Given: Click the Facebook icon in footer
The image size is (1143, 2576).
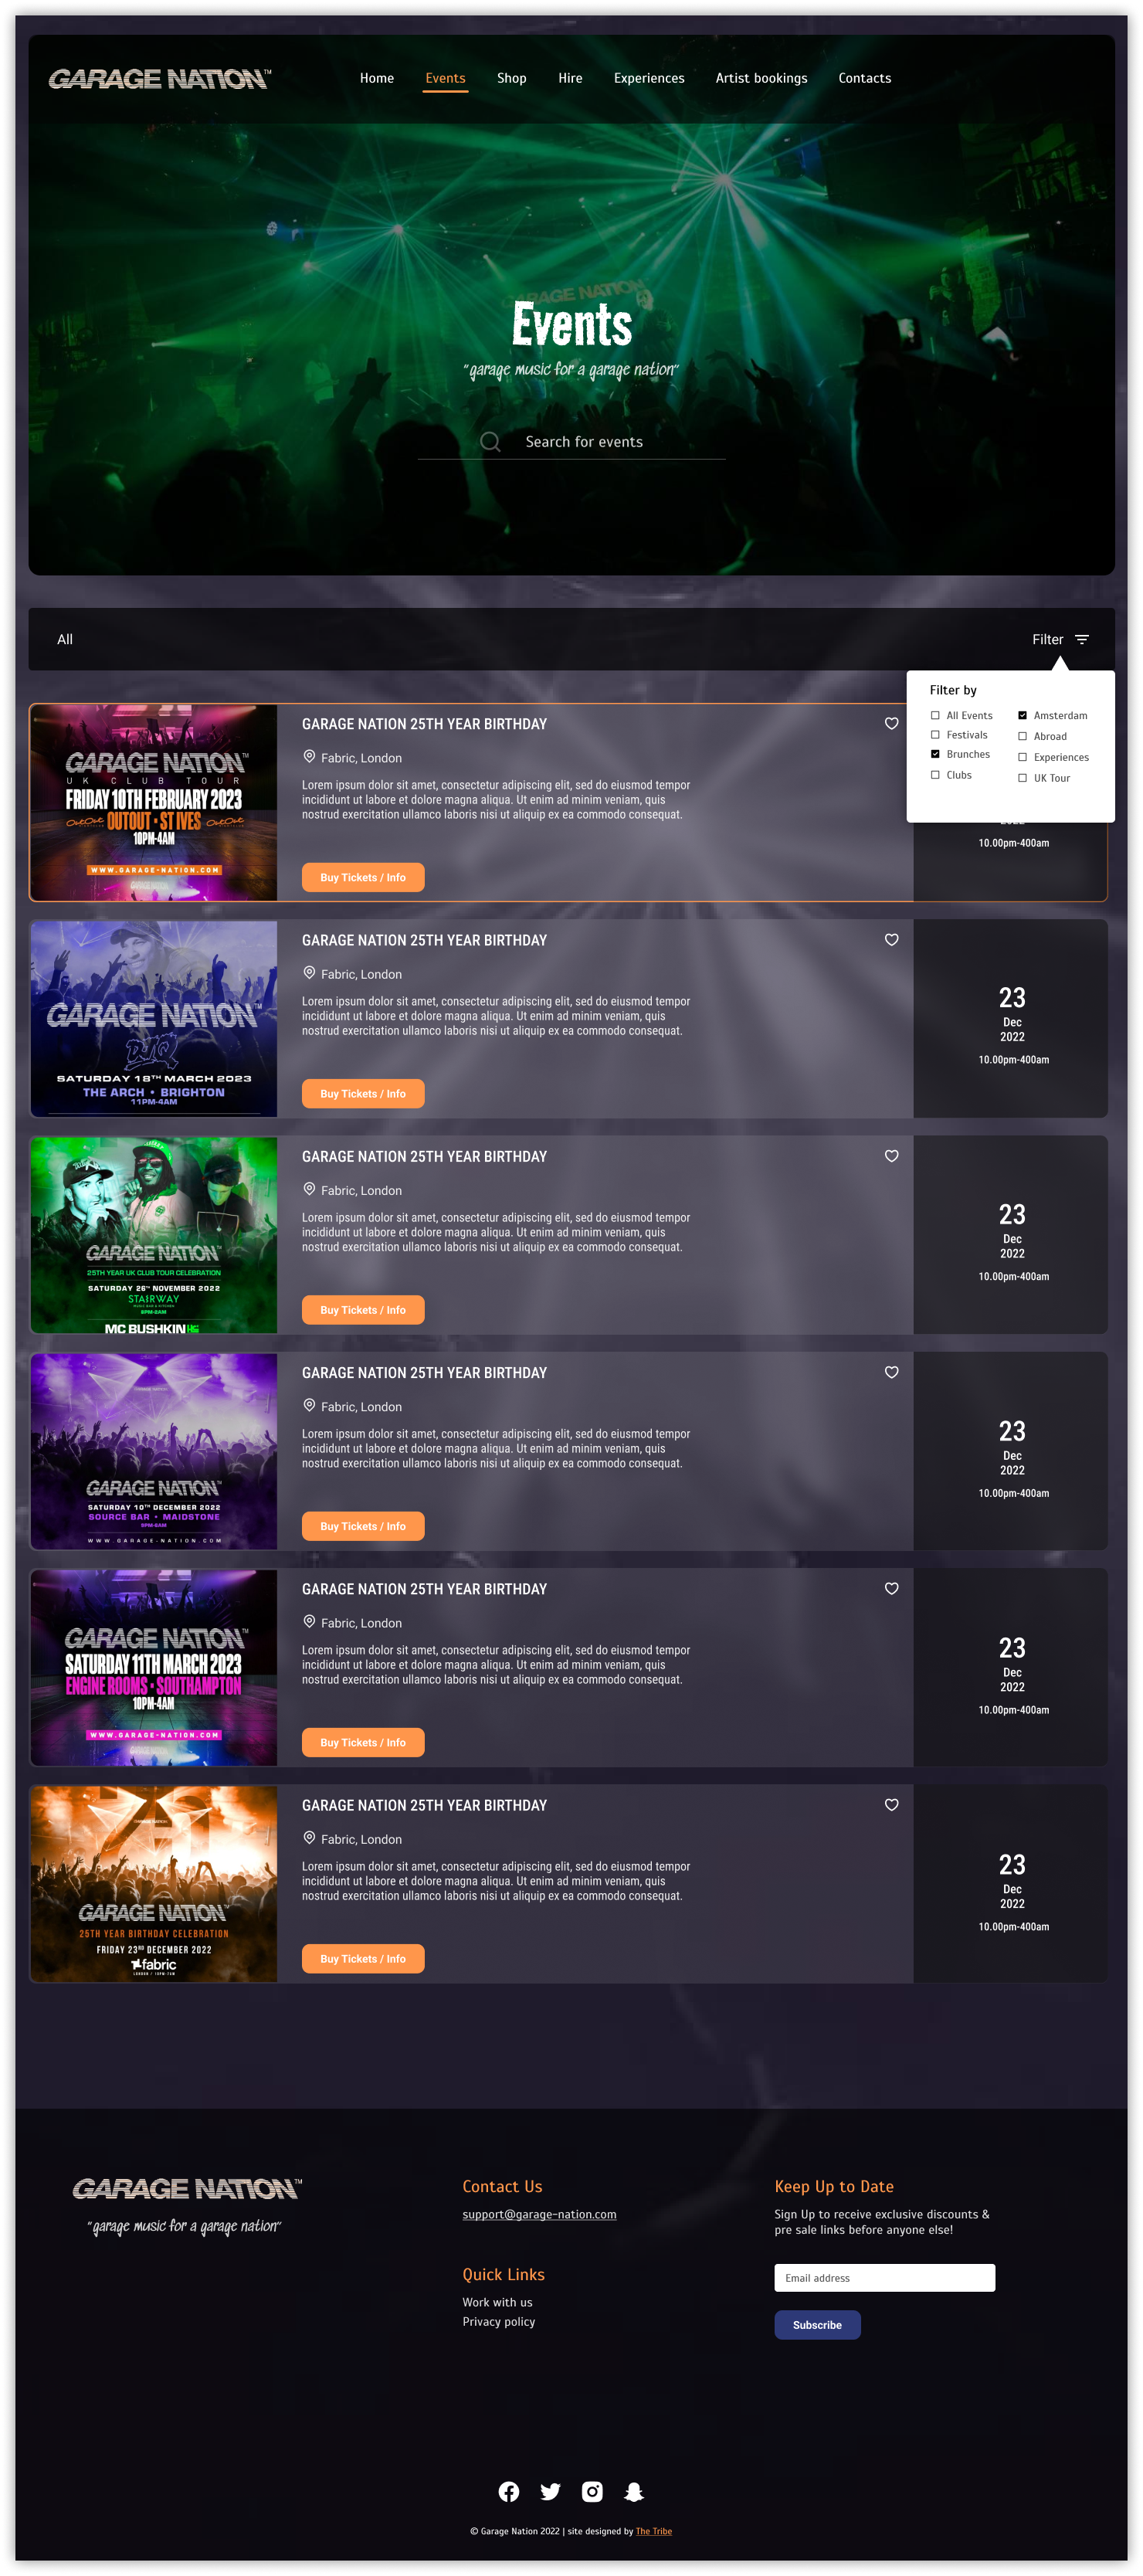Looking at the screenshot, I should (508, 2491).
